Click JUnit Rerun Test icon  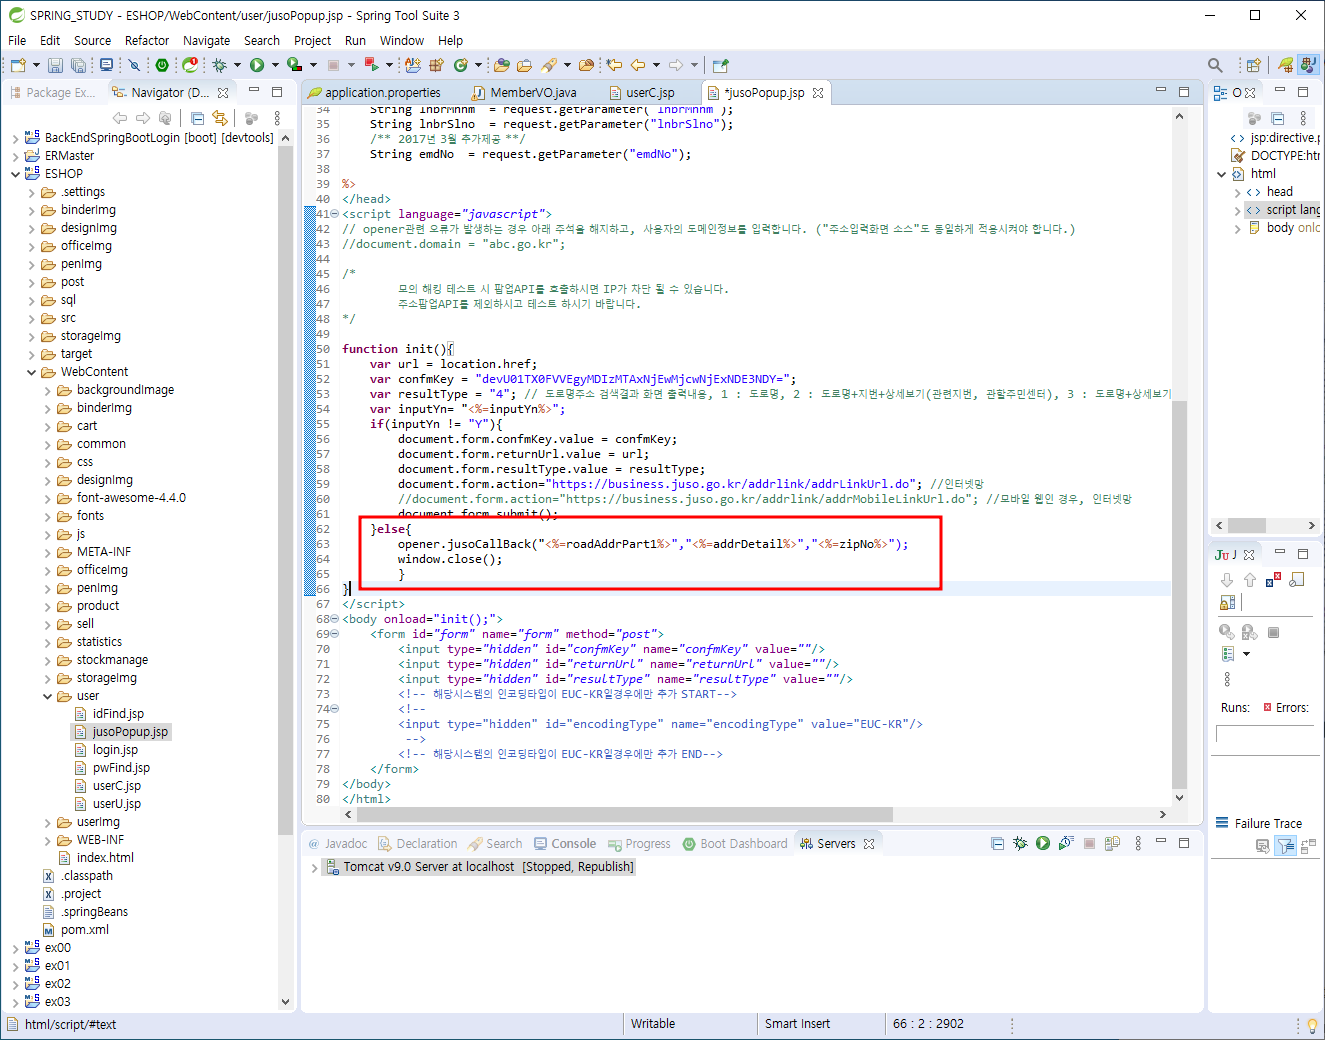pos(1227,632)
